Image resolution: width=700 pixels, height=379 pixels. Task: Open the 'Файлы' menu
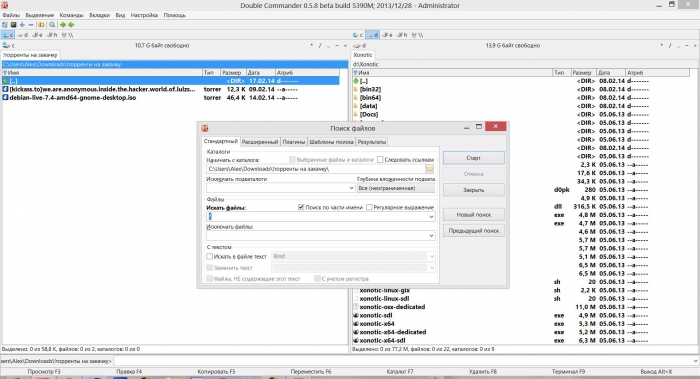tap(11, 15)
